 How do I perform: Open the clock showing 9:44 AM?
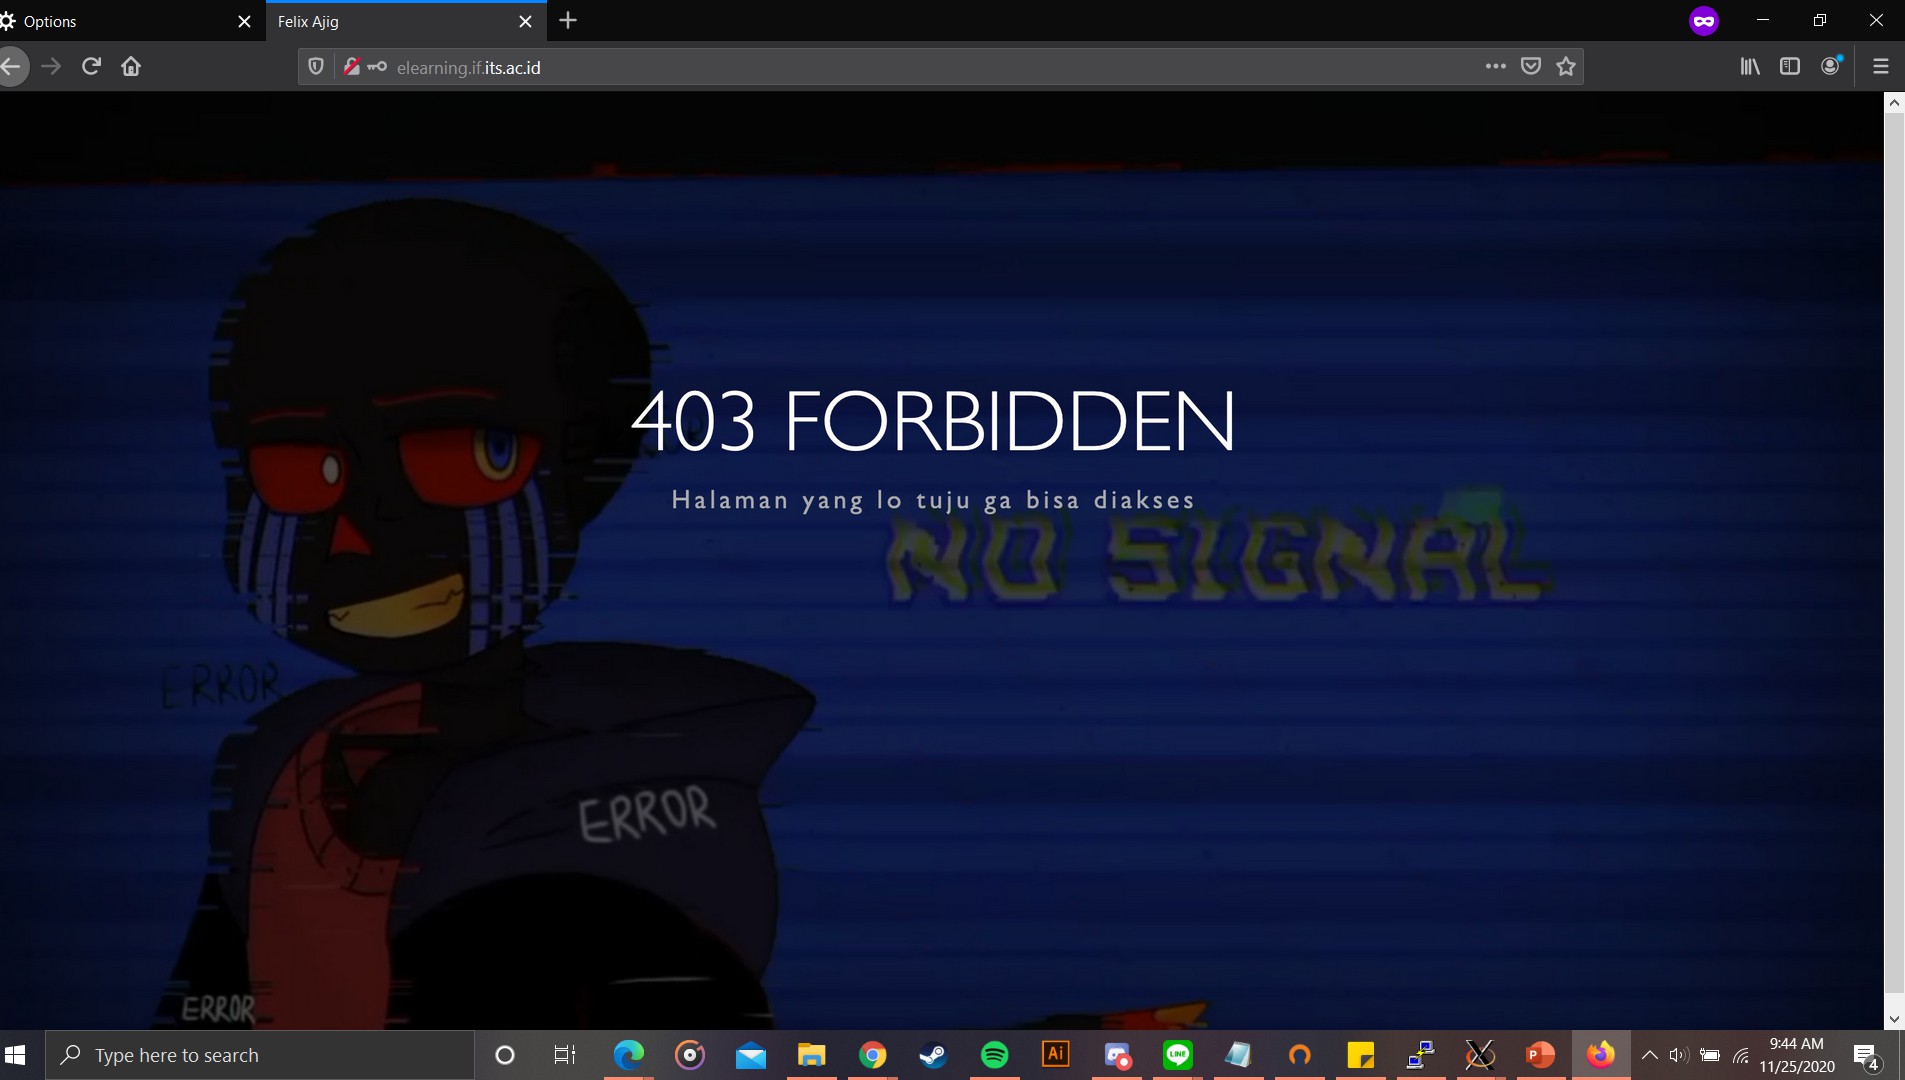[x=1797, y=1055]
